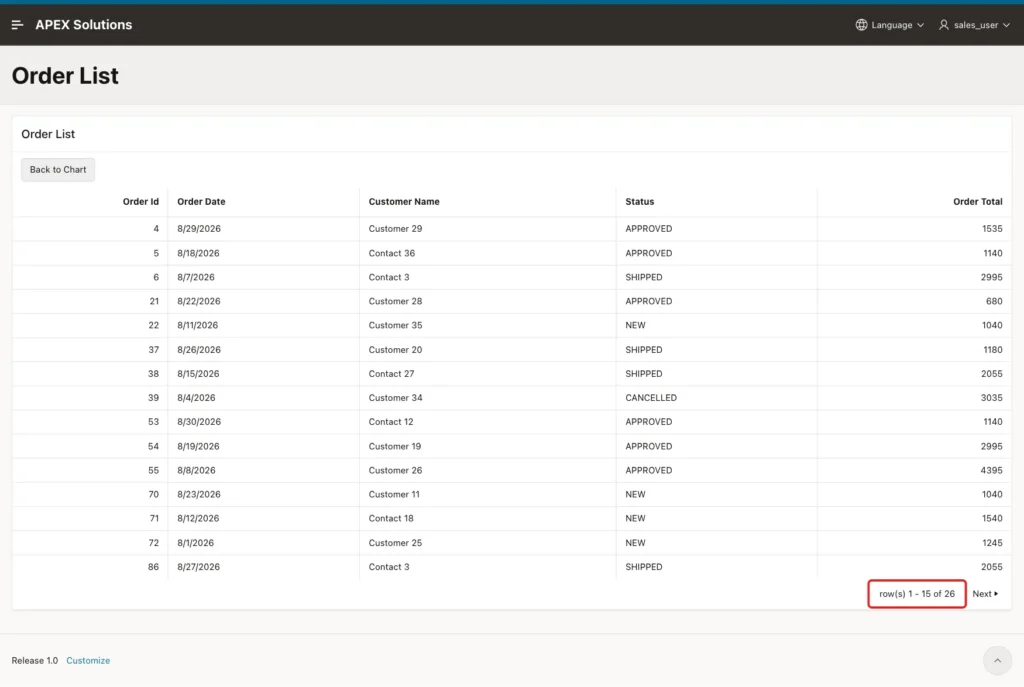Click order id 86 cell
The width and height of the screenshot is (1024, 687).
[153, 567]
